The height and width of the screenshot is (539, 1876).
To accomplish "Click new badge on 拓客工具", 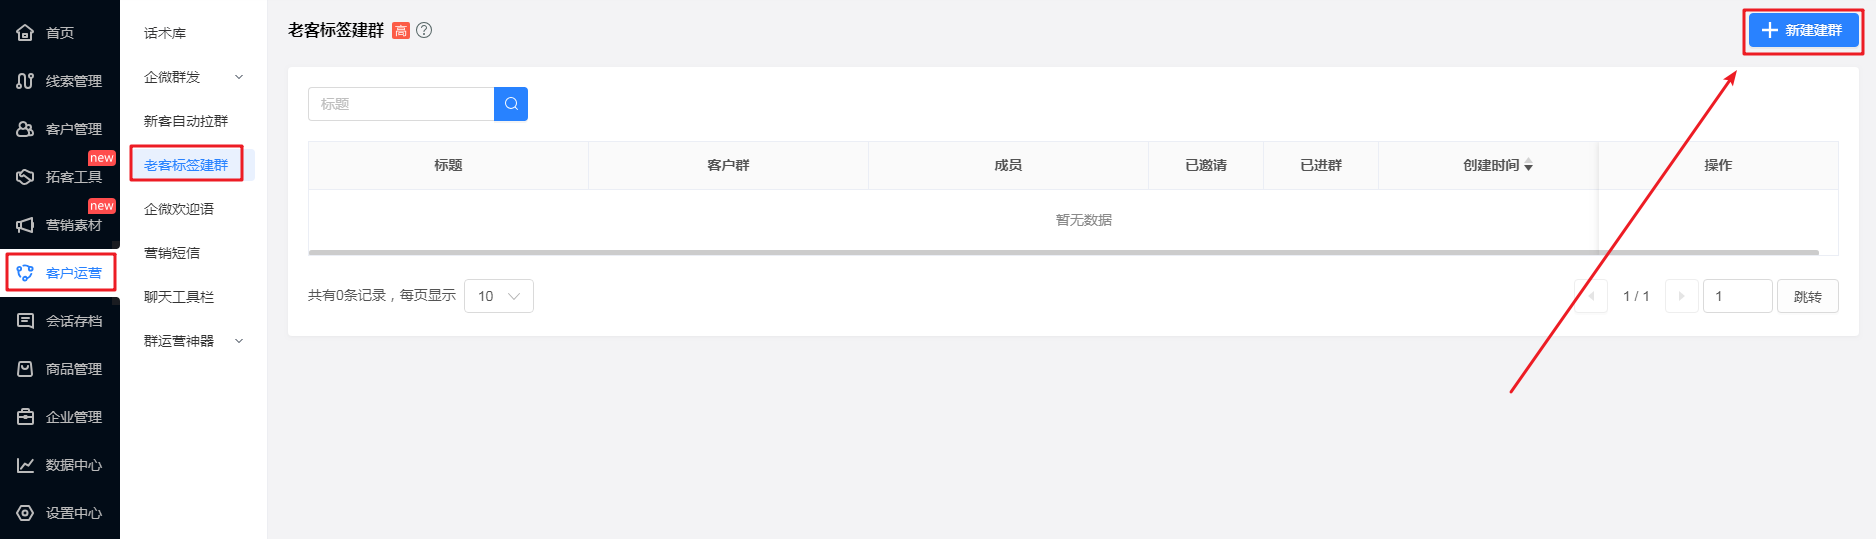I will click(x=102, y=158).
